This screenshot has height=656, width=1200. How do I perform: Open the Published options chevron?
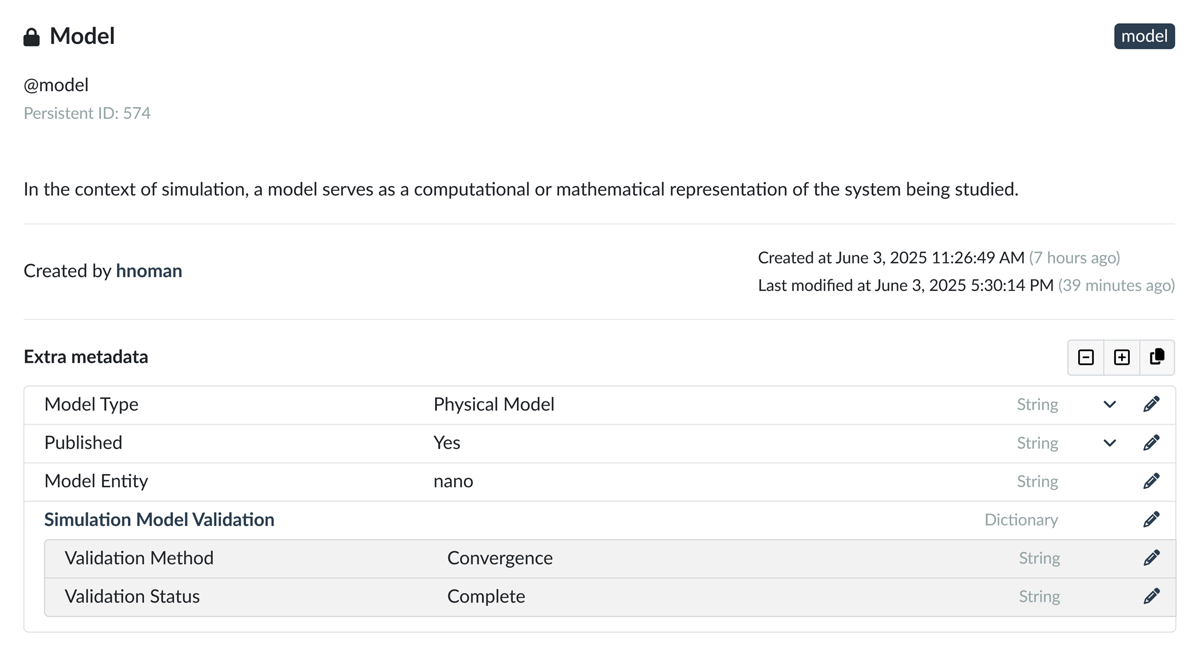(x=1110, y=443)
